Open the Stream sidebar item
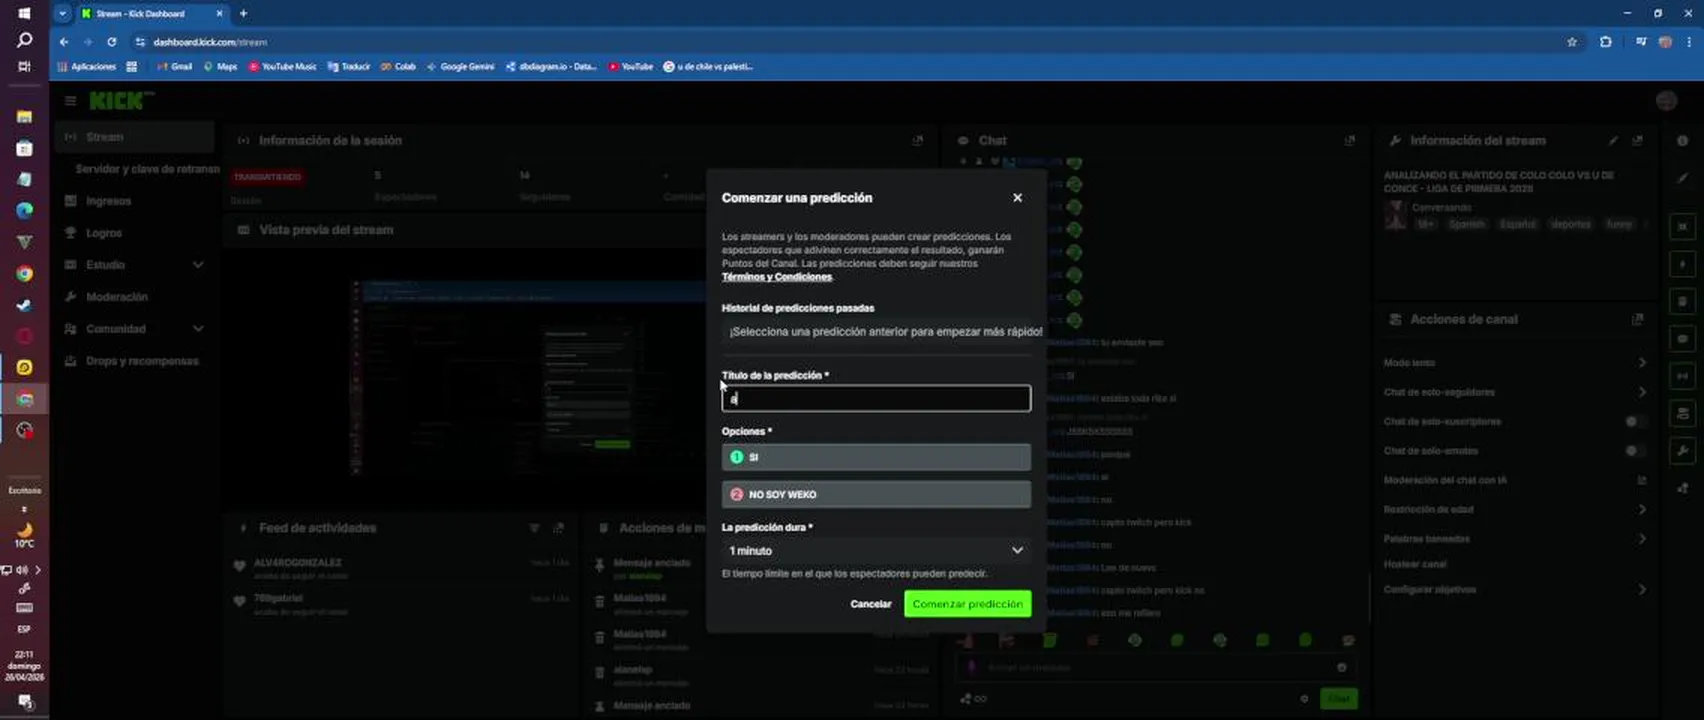The height and width of the screenshot is (720, 1704). pos(135,137)
